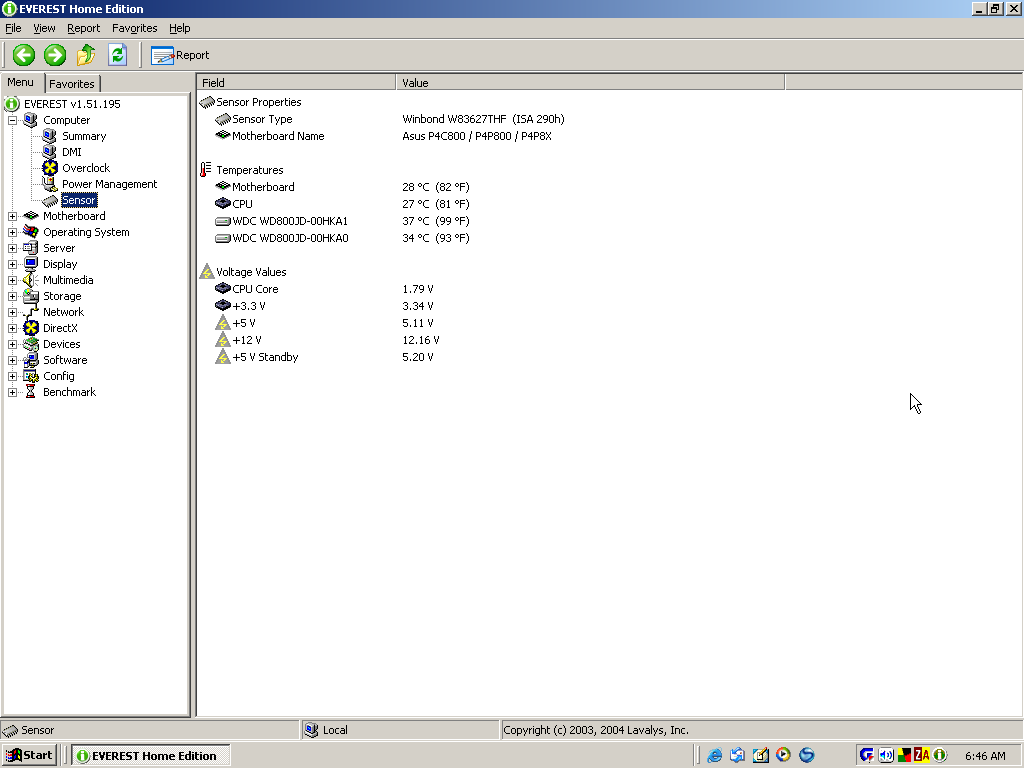The height and width of the screenshot is (768, 1024).
Task: Sort by the Value column header
Action: pos(590,82)
